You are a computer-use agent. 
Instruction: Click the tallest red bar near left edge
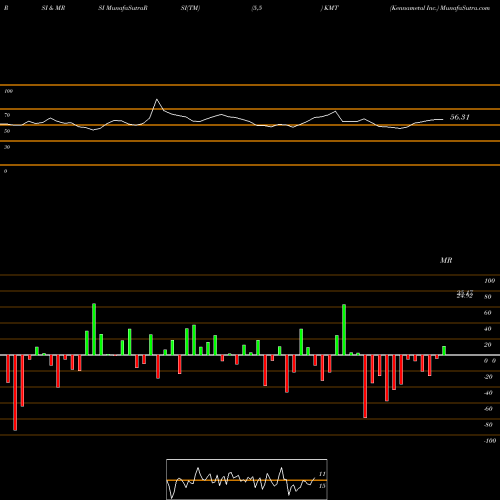point(15,393)
